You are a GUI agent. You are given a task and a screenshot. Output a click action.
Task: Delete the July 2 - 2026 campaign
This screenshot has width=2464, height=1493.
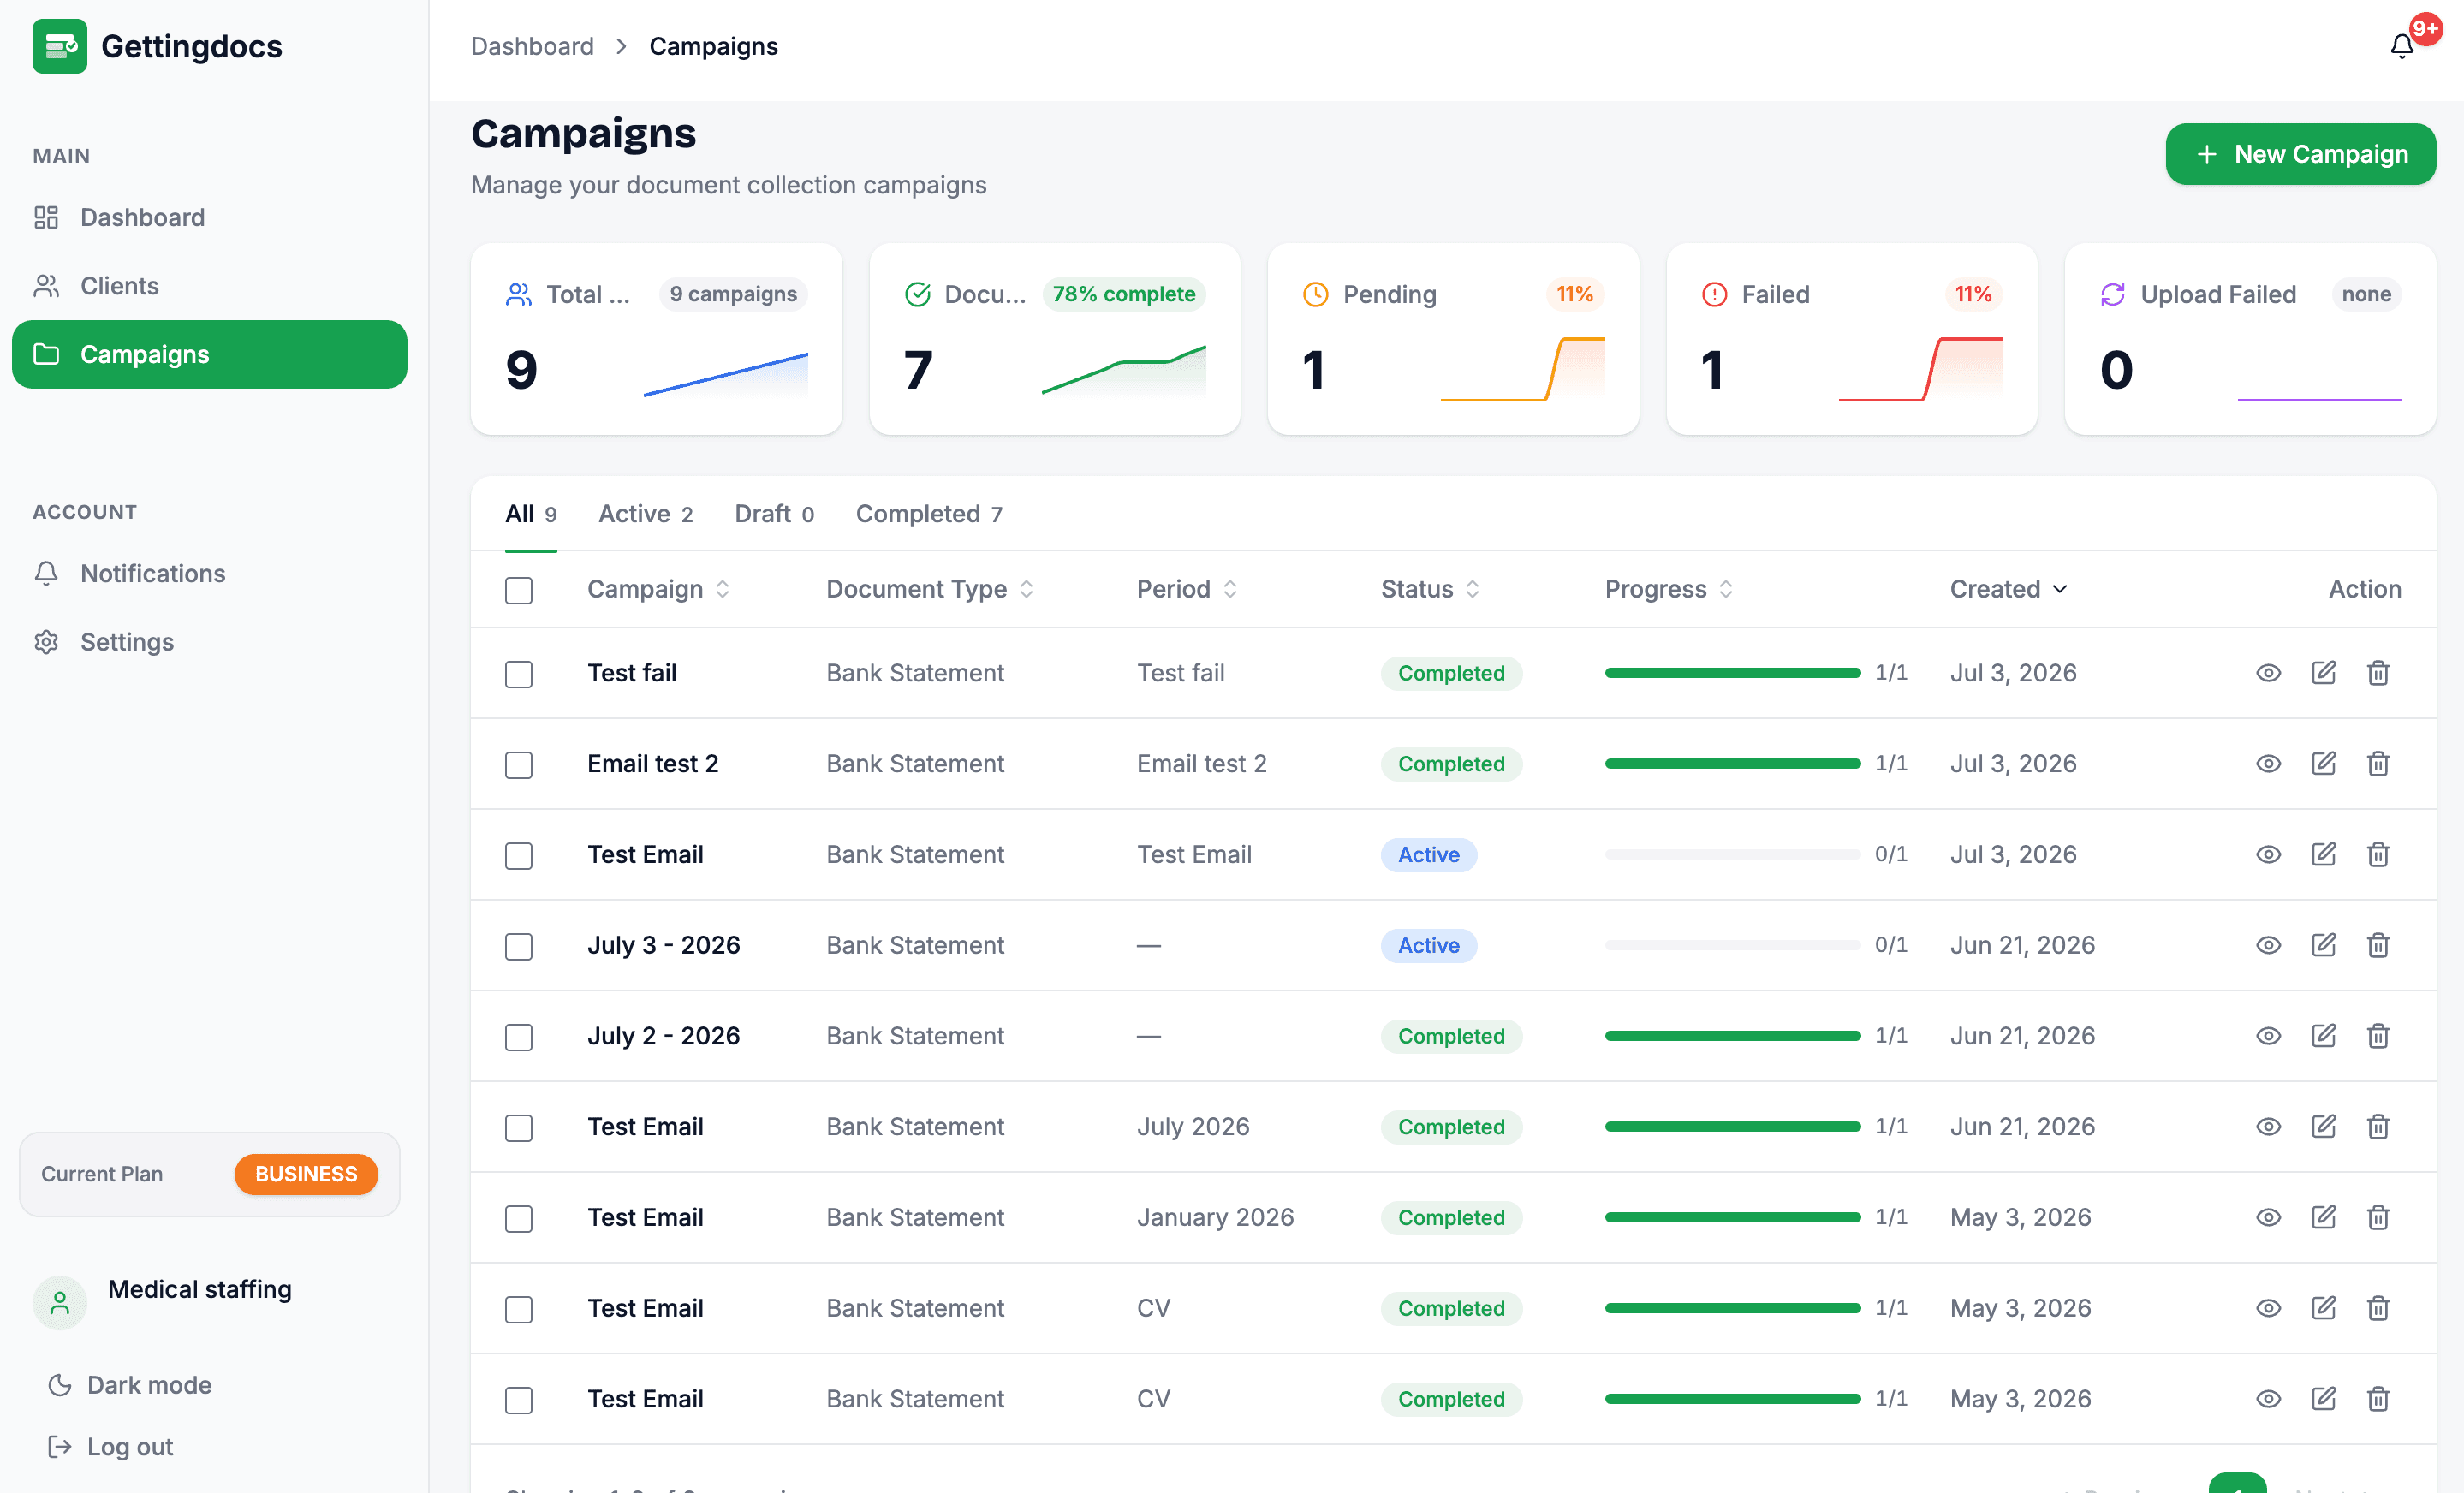2378,1036
